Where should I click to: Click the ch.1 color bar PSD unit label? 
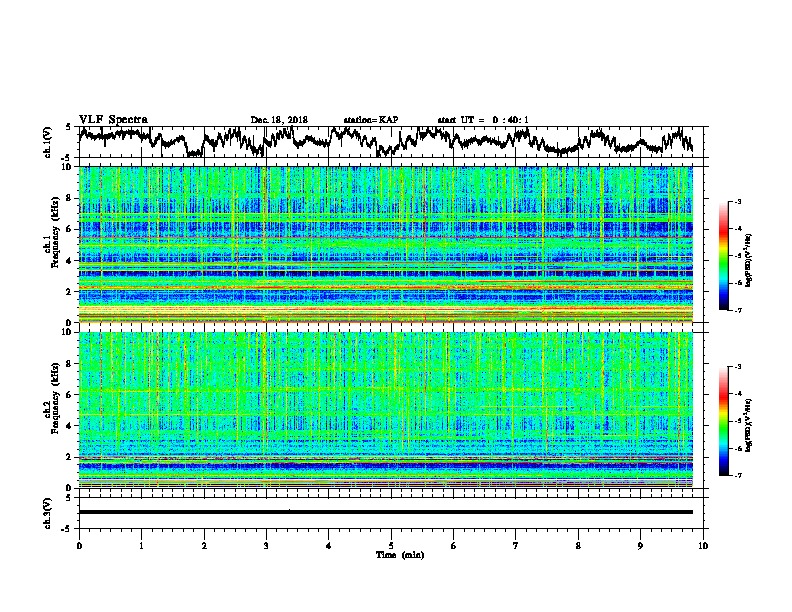(x=748, y=260)
